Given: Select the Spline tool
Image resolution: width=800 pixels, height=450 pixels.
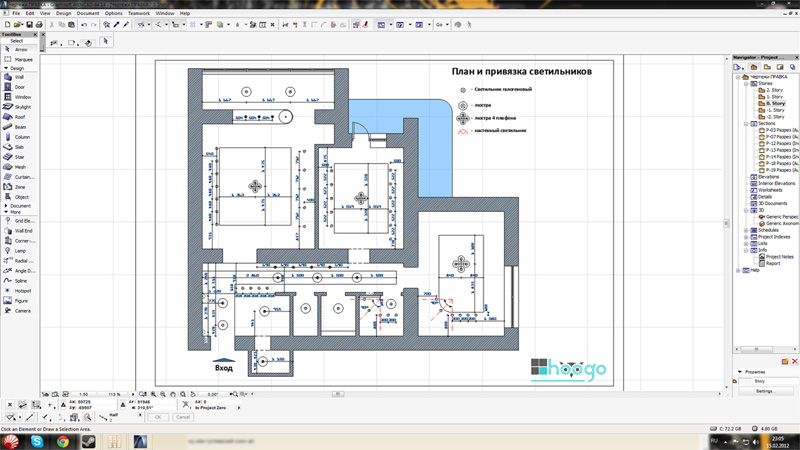Looking at the screenshot, I should pyautogui.click(x=19, y=281).
